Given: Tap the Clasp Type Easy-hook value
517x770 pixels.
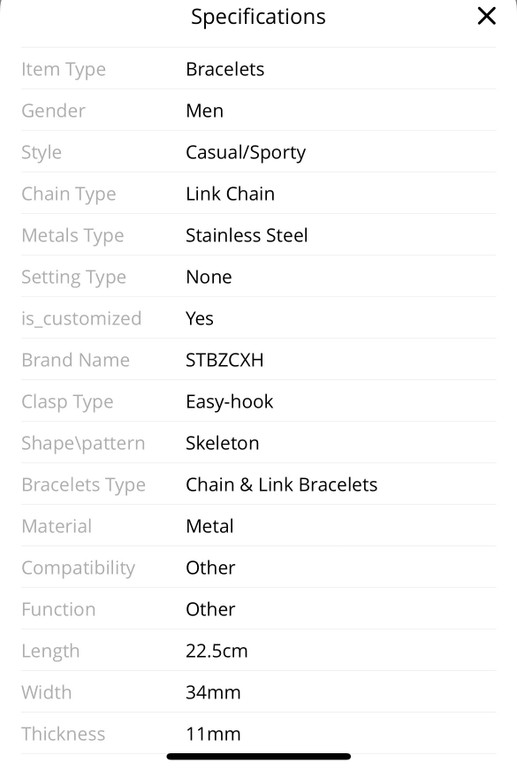Looking at the screenshot, I should tap(229, 402).
